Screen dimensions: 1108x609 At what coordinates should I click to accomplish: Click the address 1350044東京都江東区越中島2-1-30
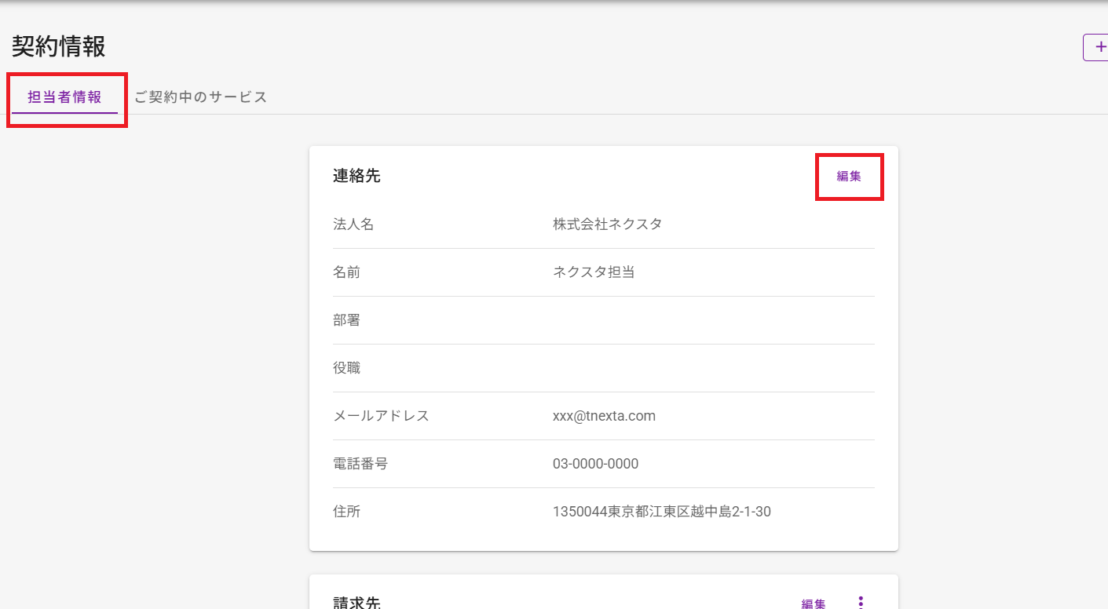[661, 512]
